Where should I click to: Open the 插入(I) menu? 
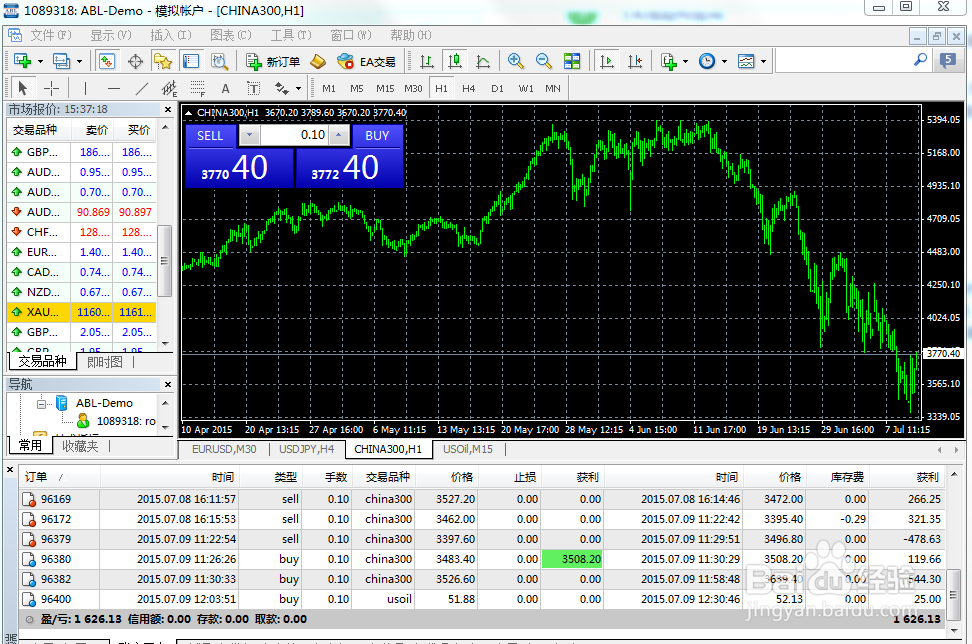point(170,35)
